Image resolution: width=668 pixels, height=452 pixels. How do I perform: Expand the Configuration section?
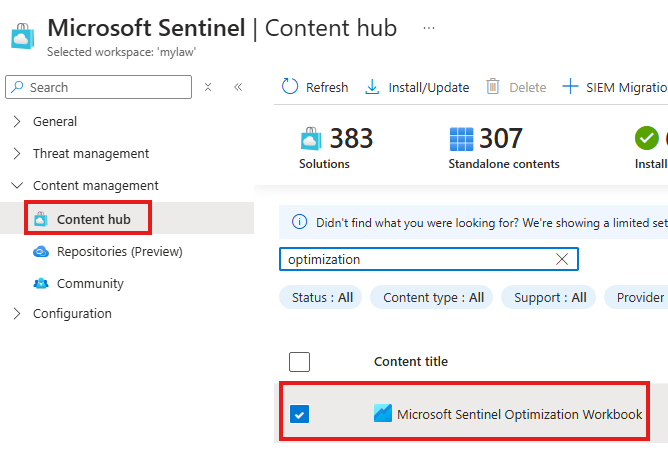tap(17, 314)
